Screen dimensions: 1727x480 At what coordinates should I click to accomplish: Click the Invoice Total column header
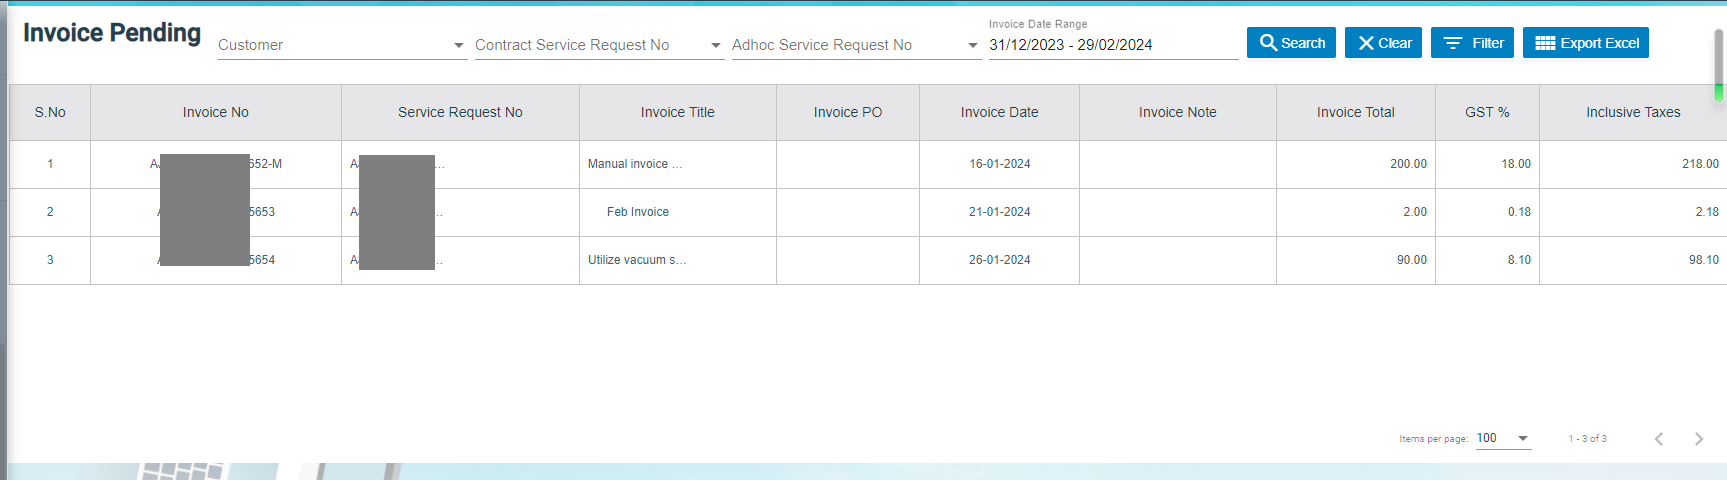[1355, 112]
